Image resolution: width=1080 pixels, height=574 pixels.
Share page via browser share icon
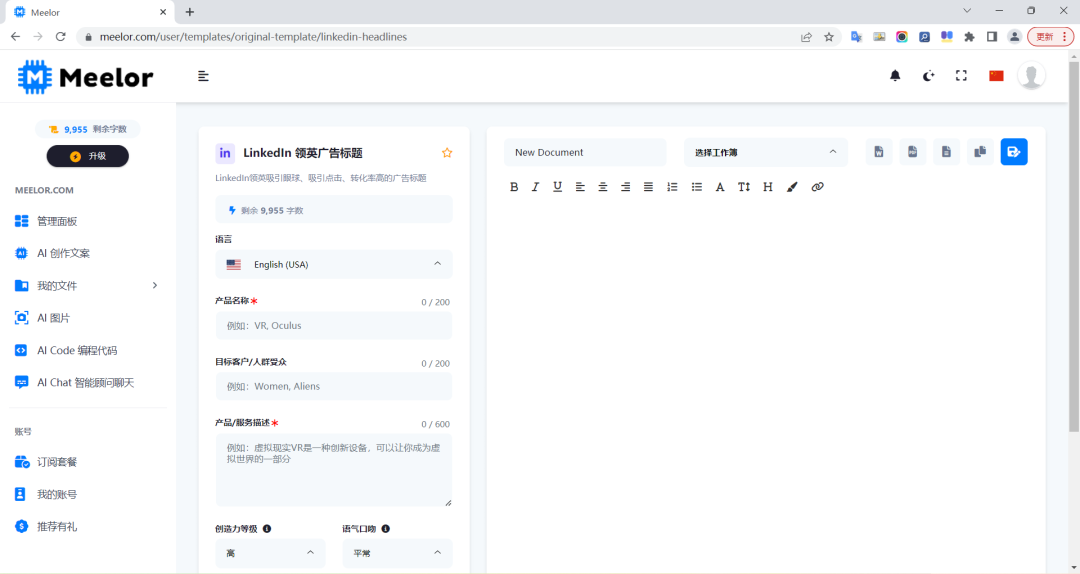[806, 37]
